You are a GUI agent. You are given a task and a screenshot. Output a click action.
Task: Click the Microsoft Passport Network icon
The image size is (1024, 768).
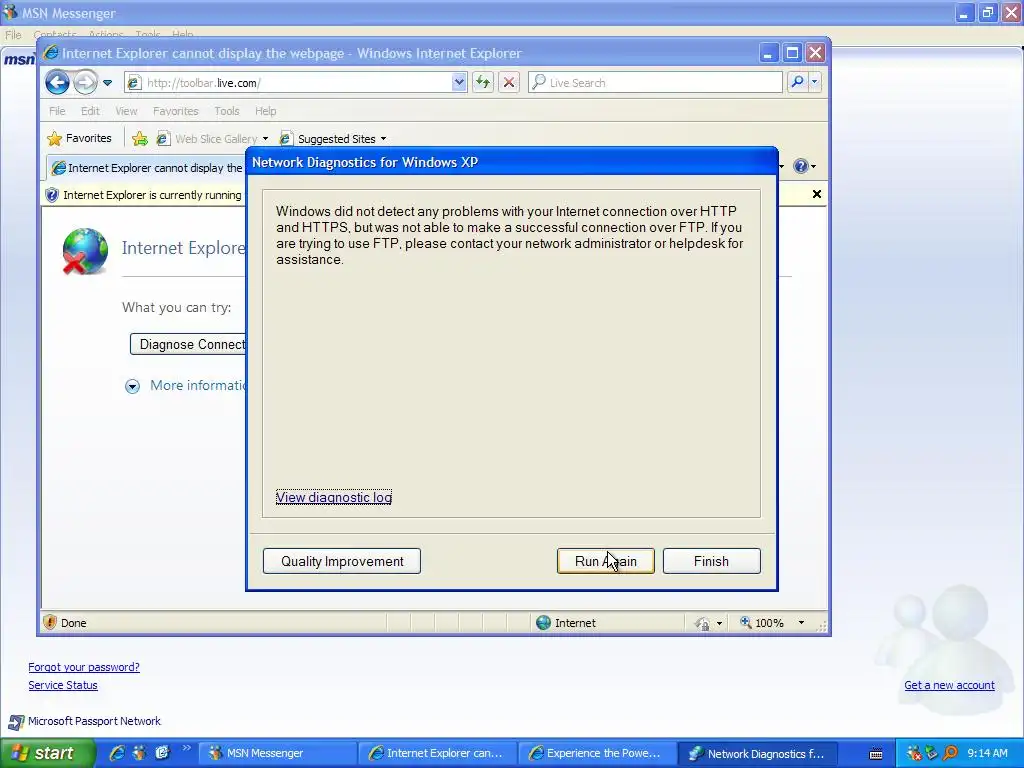pos(16,722)
